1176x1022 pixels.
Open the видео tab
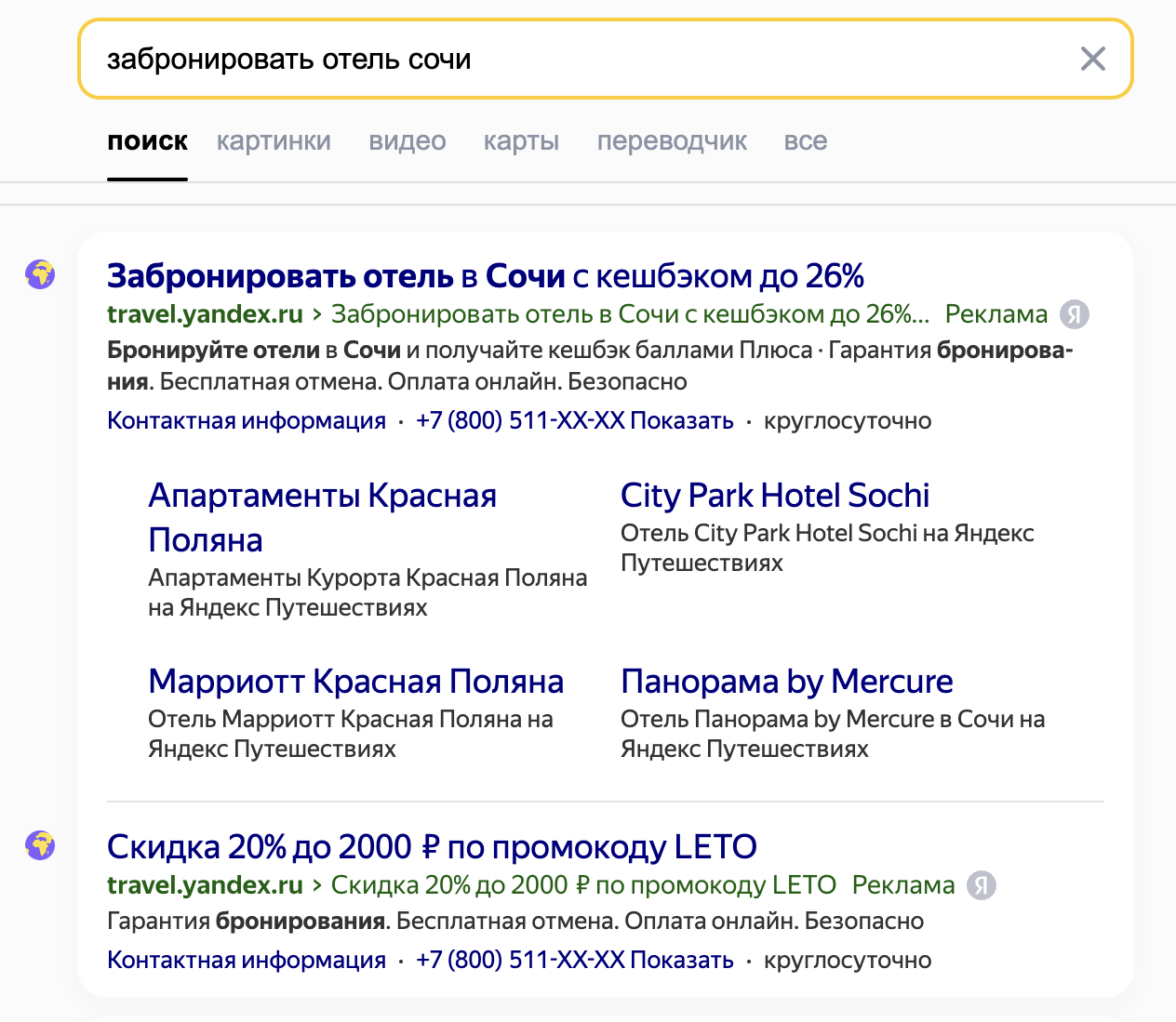(x=407, y=141)
